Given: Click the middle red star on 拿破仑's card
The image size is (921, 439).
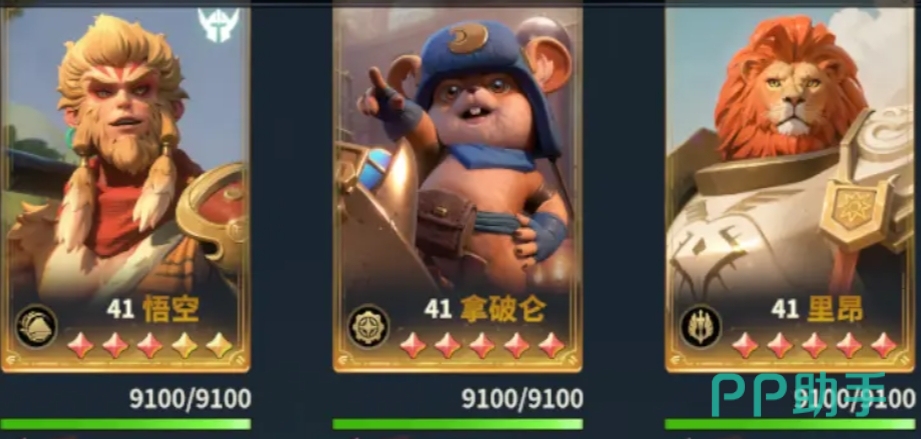Looking at the screenshot, I should [x=482, y=345].
